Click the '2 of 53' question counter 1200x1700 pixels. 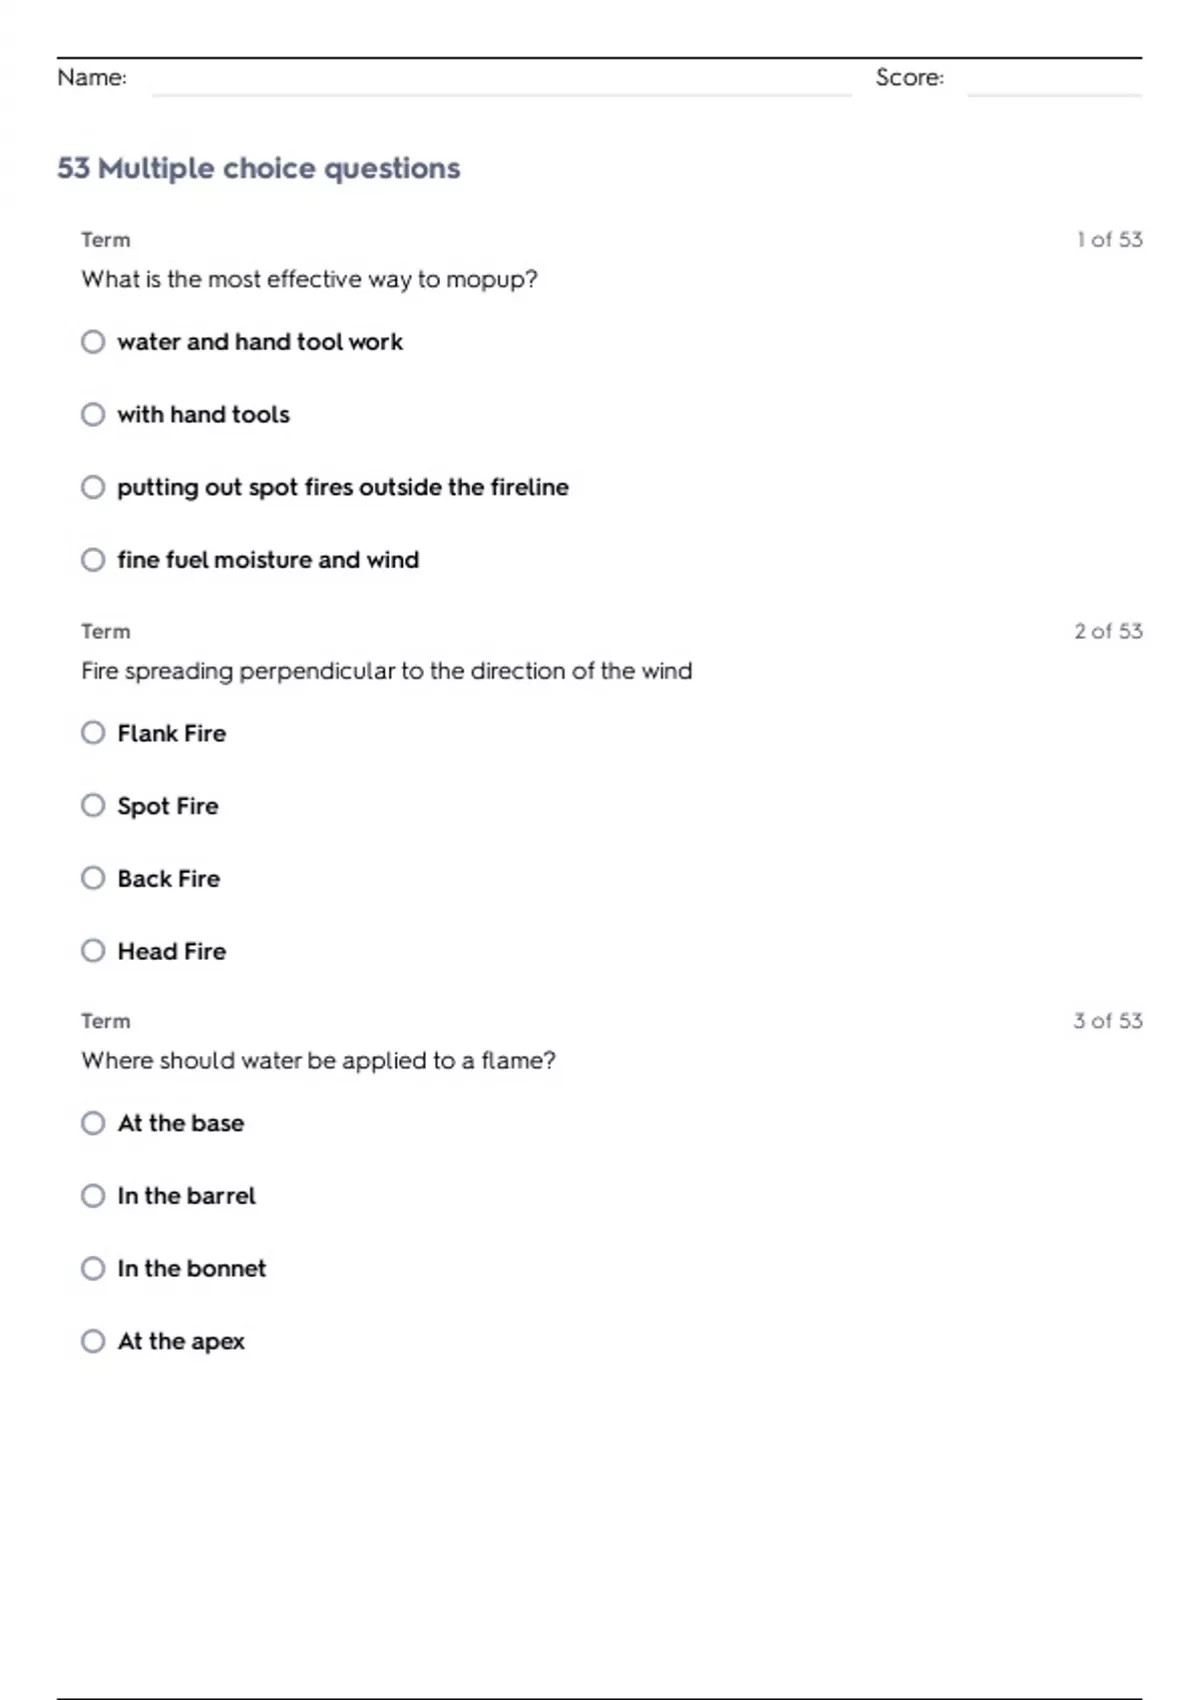pos(1108,631)
